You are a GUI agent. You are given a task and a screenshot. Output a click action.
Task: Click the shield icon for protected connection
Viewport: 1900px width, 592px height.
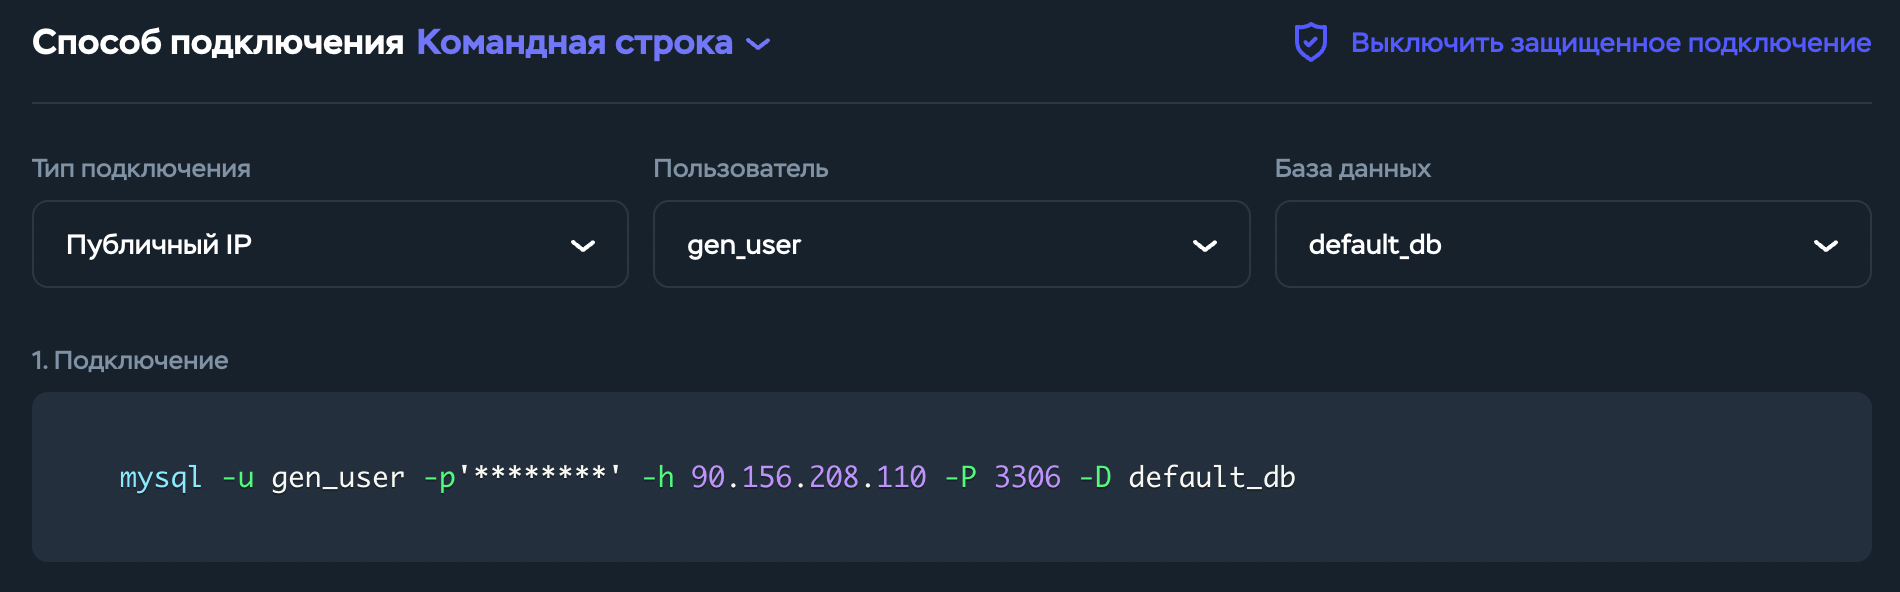coord(1310,43)
